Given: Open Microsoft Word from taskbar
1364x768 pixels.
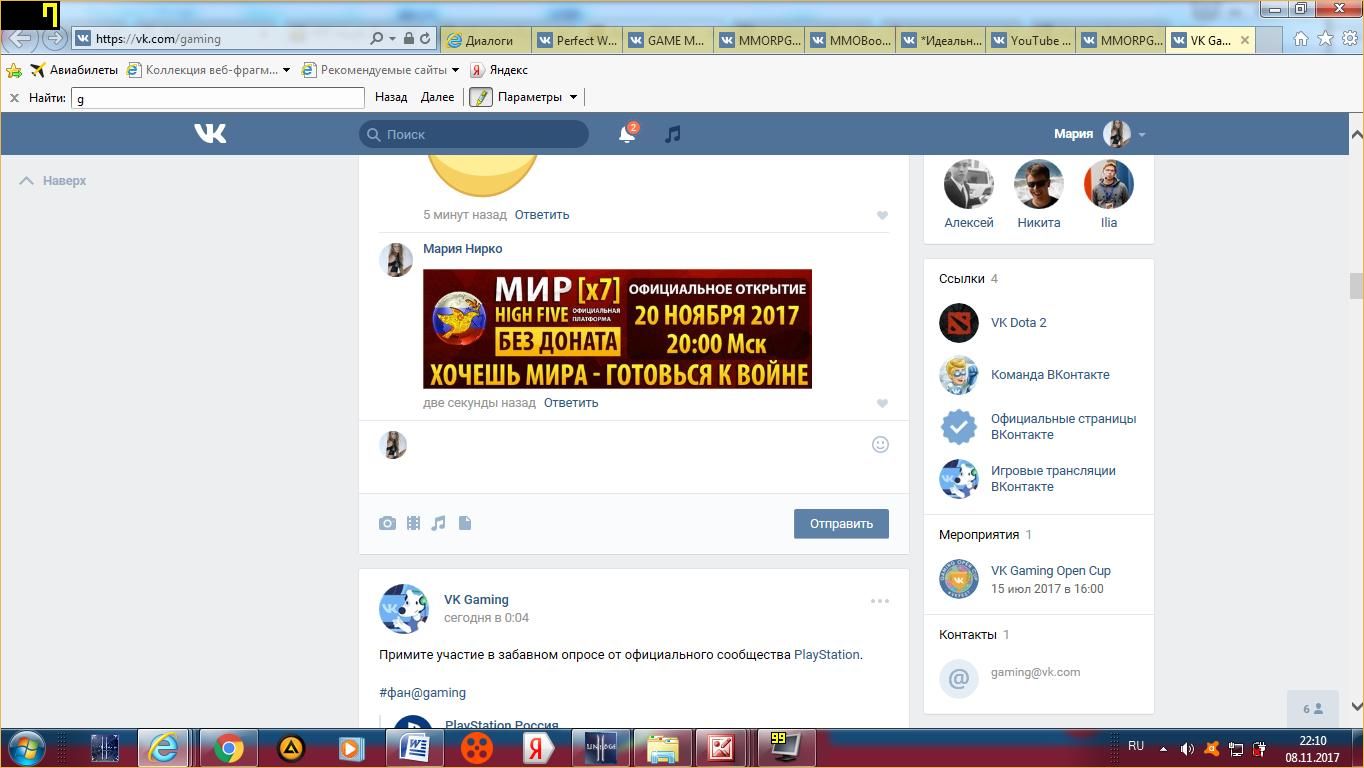Looking at the screenshot, I should (x=415, y=748).
